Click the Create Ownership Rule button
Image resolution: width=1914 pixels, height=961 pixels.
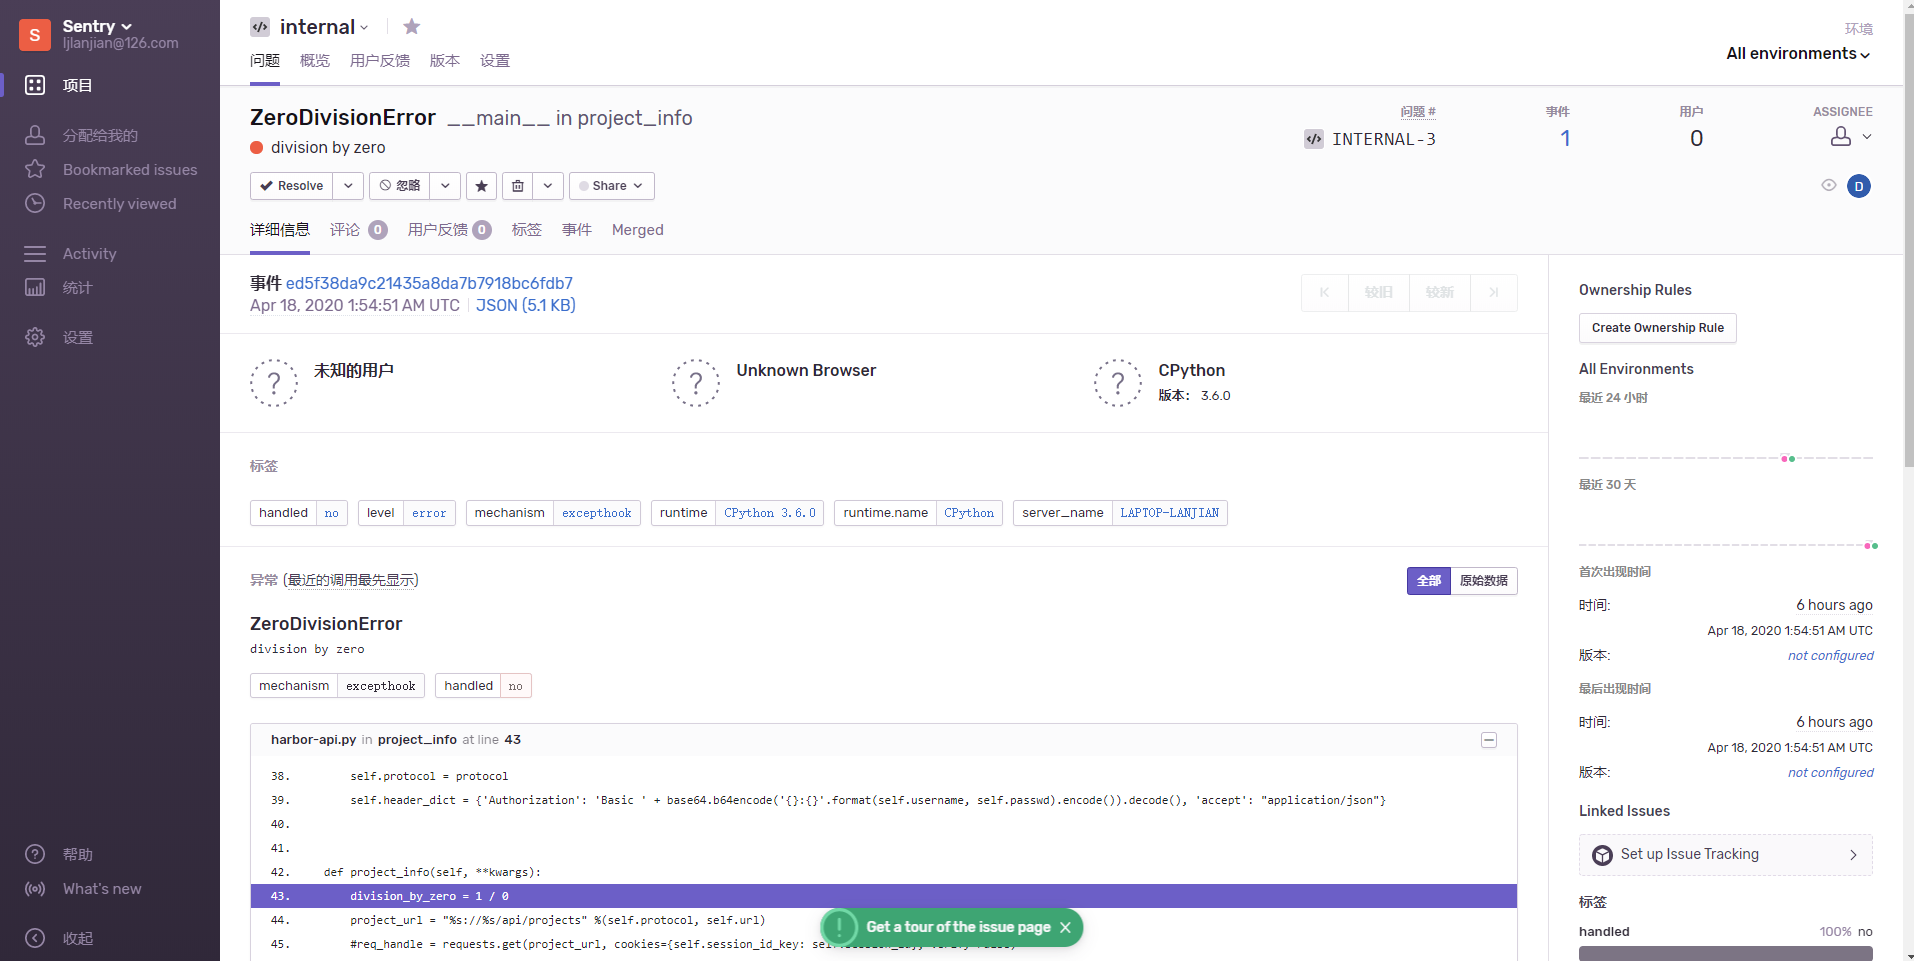point(1657,328)
